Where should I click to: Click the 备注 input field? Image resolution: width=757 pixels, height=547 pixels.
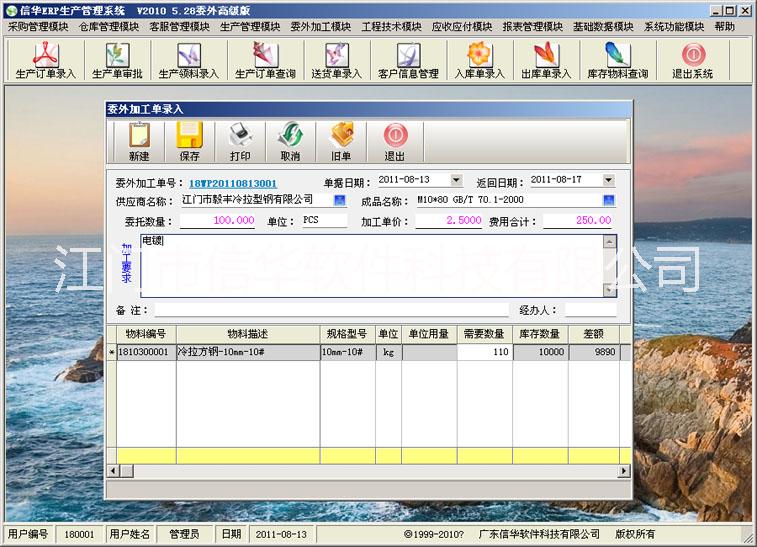coord(331,310)
